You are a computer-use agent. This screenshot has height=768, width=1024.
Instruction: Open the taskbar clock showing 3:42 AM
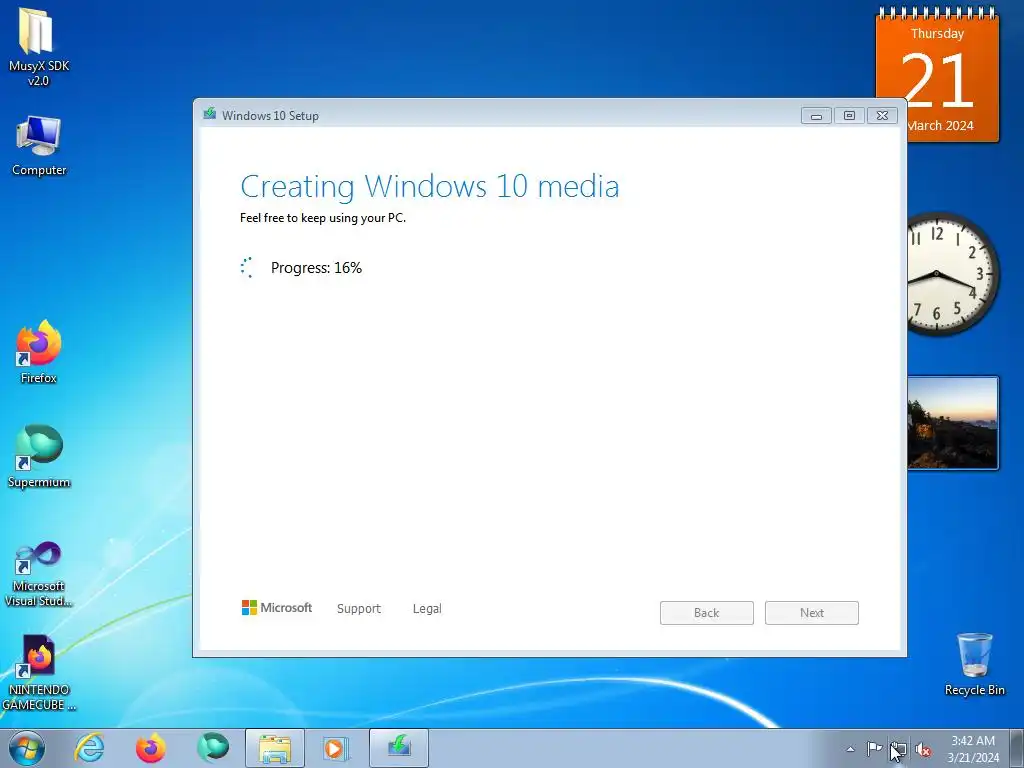point(973,749)
